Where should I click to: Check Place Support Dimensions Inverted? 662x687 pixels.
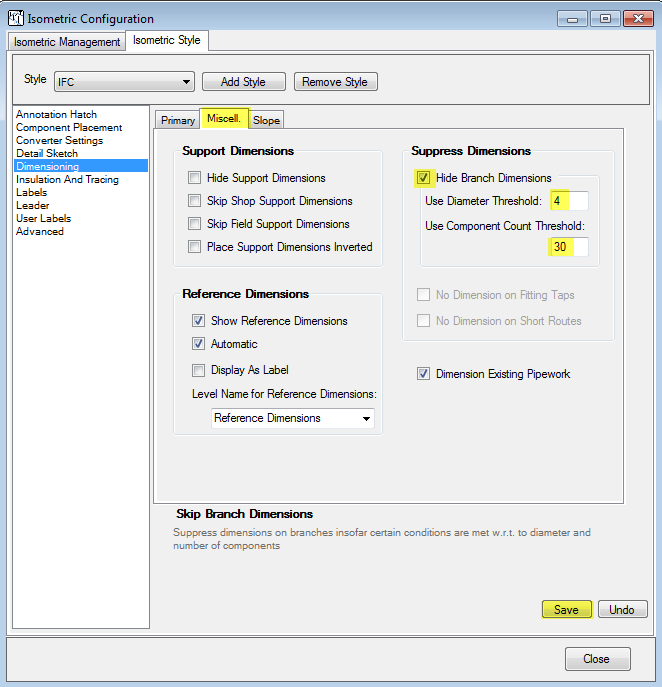pos(195,247)
